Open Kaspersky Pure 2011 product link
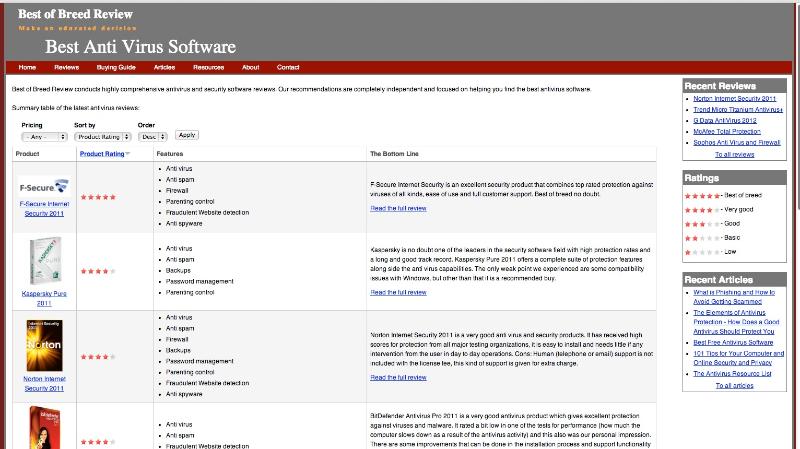The image size is (800, 449). tap(44, 298)
